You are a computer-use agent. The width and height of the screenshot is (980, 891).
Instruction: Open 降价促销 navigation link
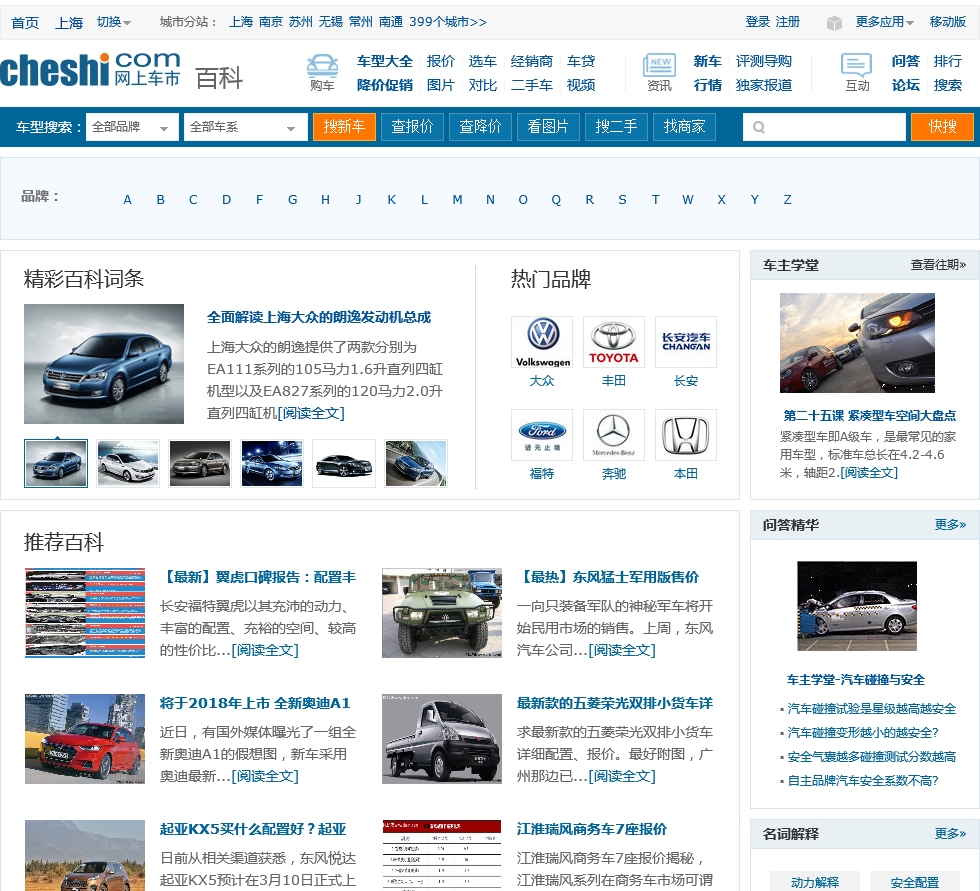pyautogui.click(x=384, y=85)
